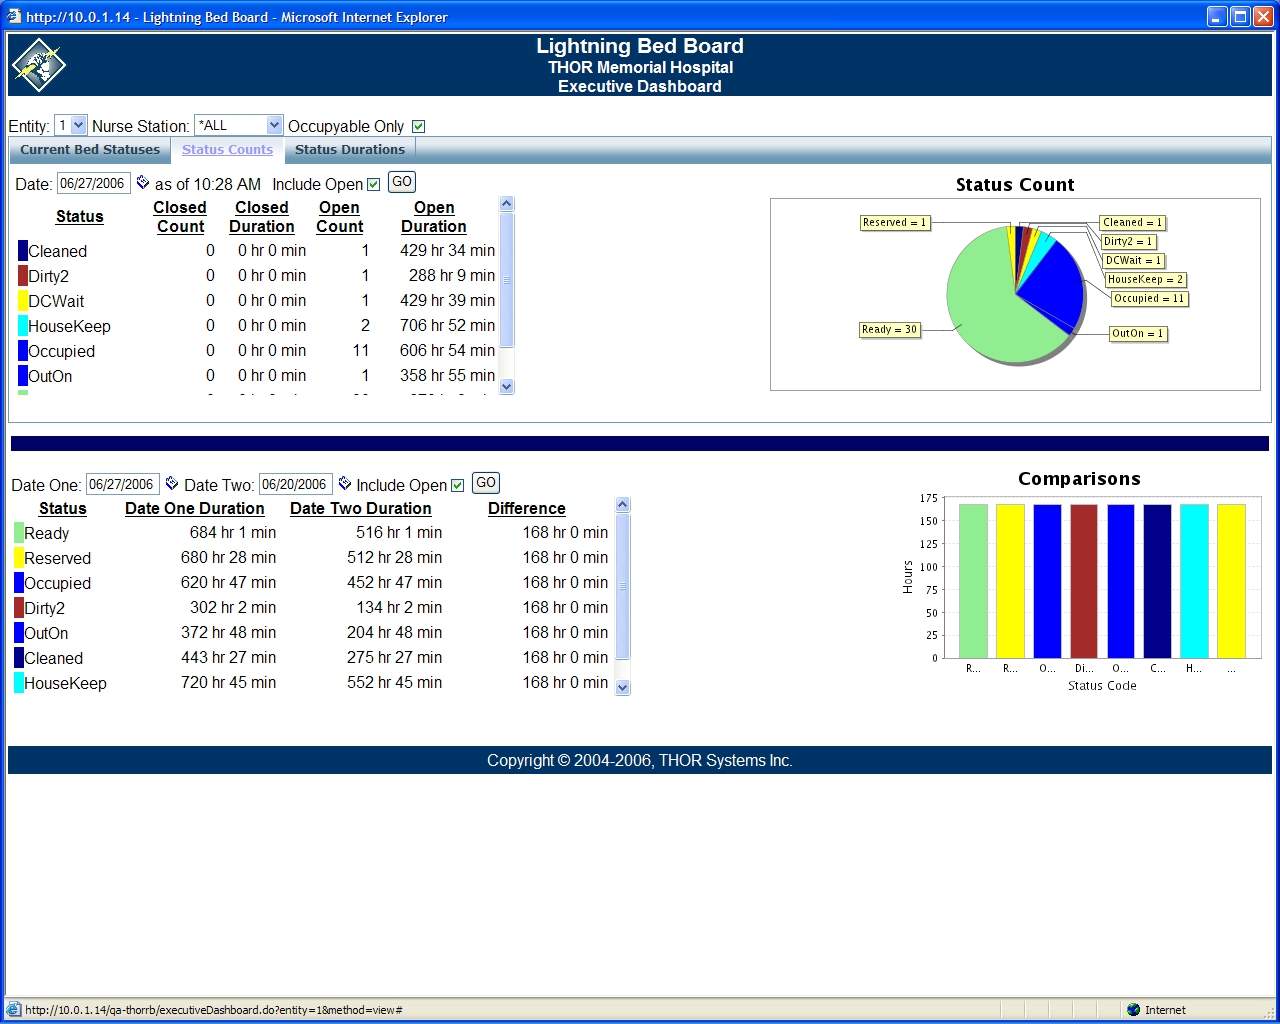1280x1024 pixels.
Task: Click Ready date one duration 684 hr 1 min
Action: click(232, 533)
